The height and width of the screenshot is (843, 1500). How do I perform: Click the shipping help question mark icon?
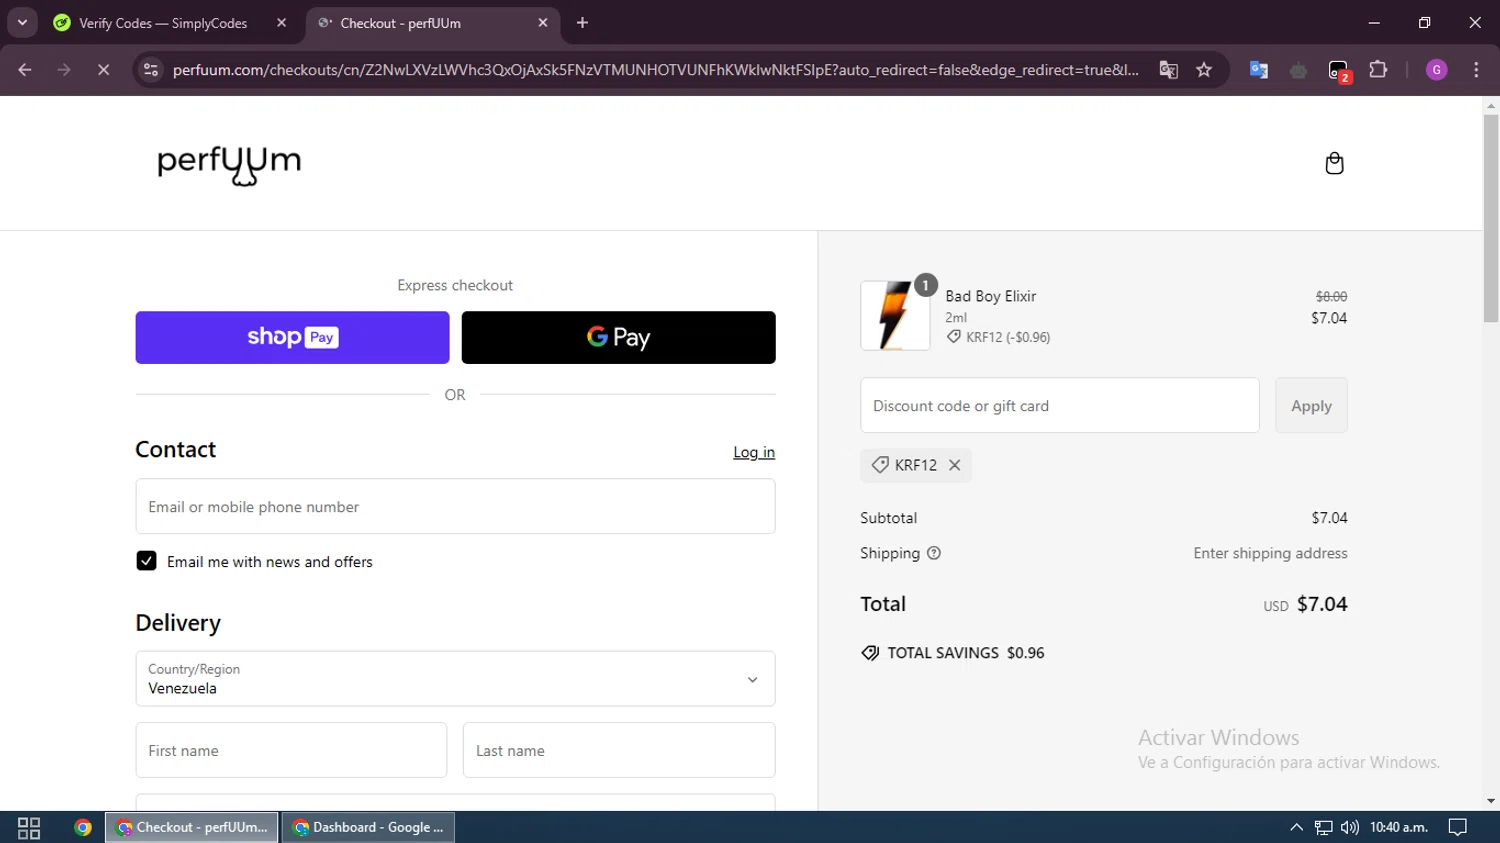pyautogui.click(x=934, y=553)
